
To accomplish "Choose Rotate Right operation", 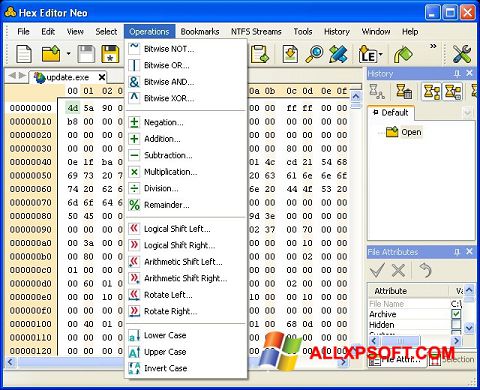I will 186,311.
